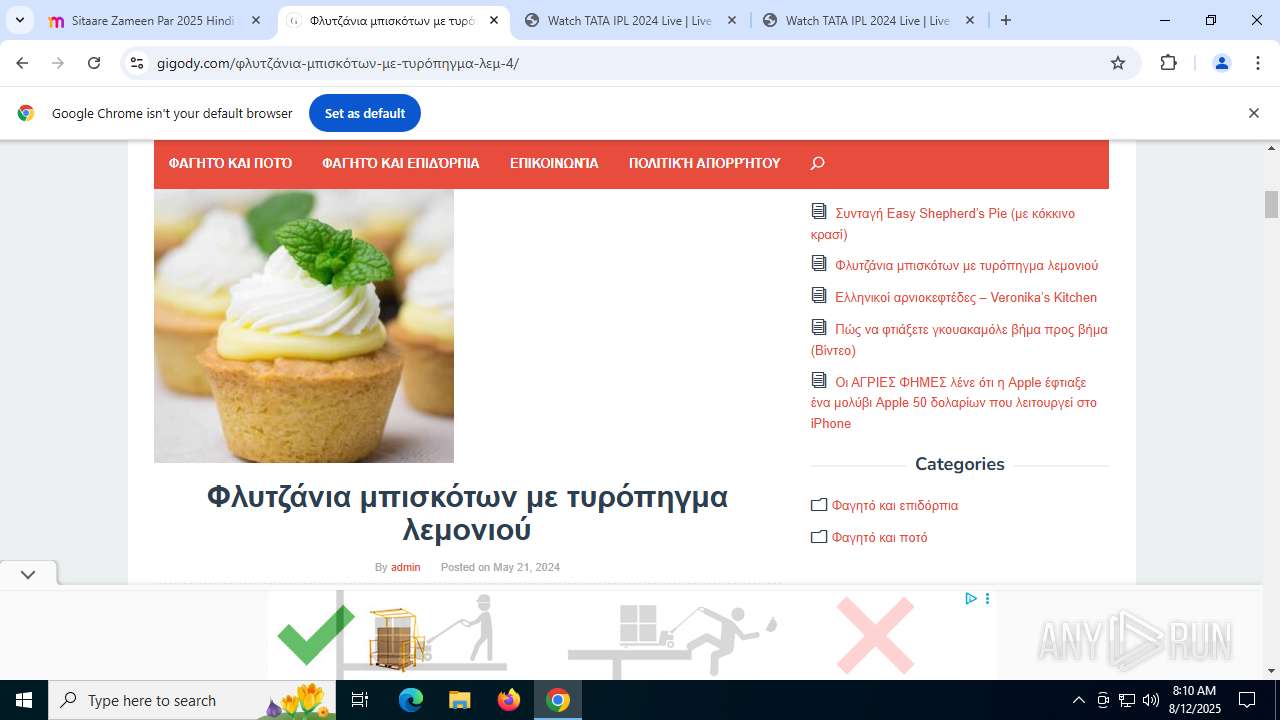
Task: Go back to previous page
Action: (22, 63)
